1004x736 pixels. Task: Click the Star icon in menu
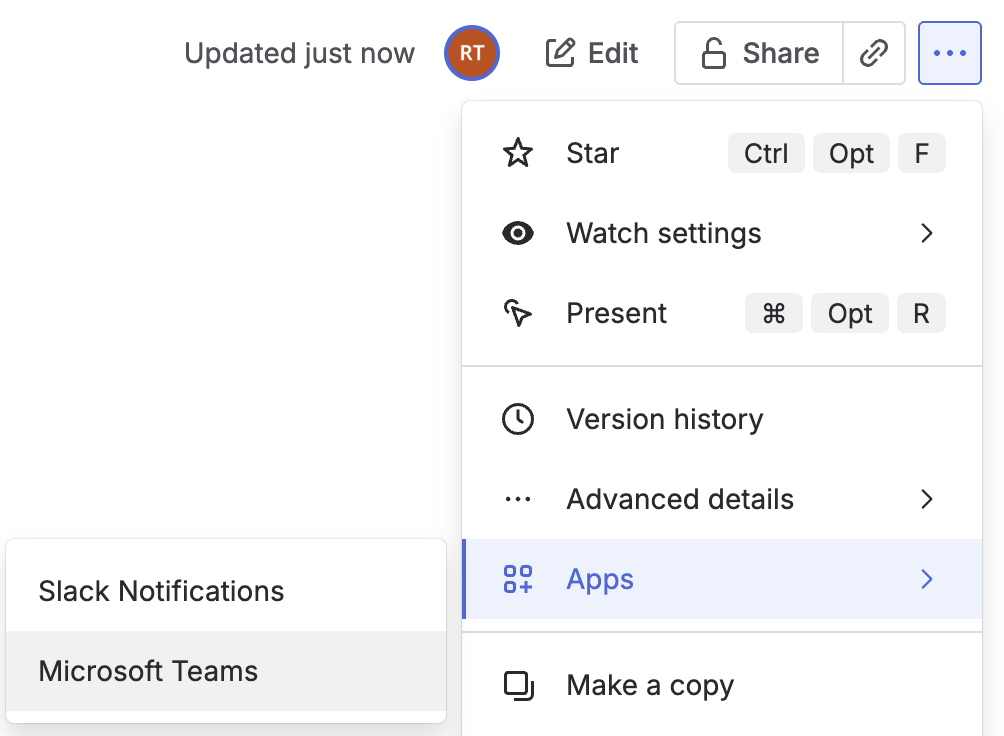pyautogui.click(x=517, y=154)
